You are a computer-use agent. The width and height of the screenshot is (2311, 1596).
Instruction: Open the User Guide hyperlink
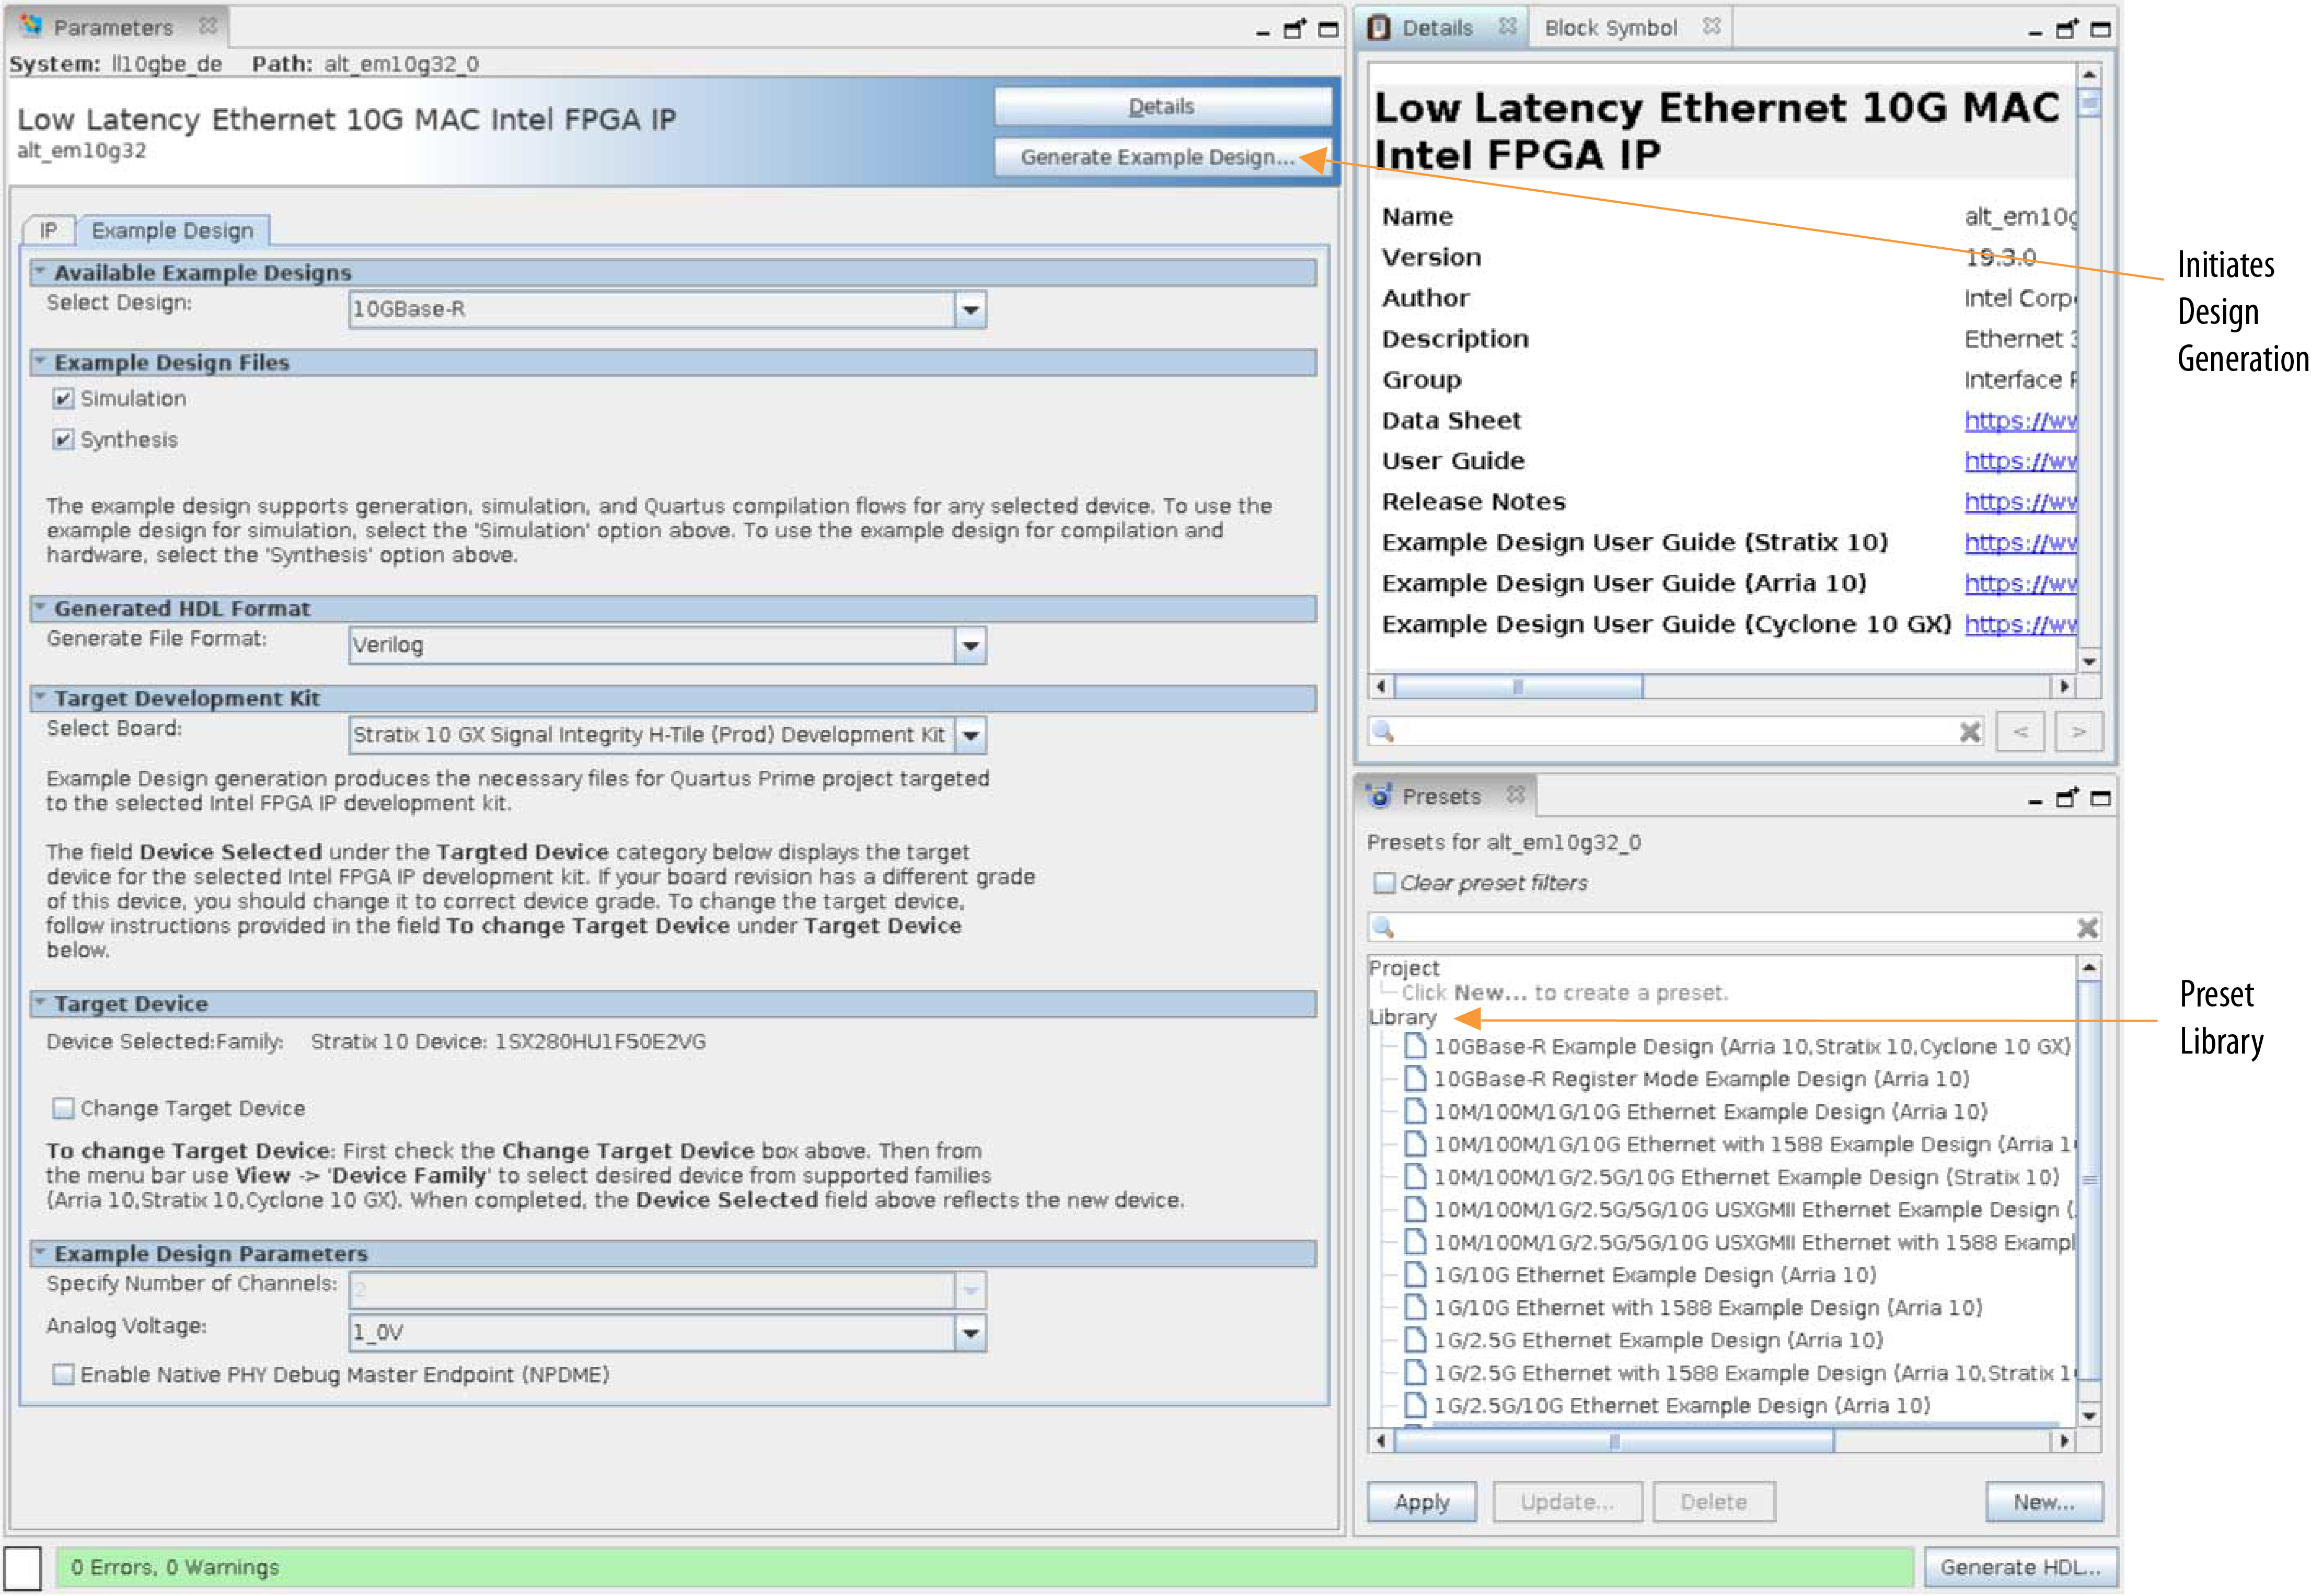point(2019,461)
